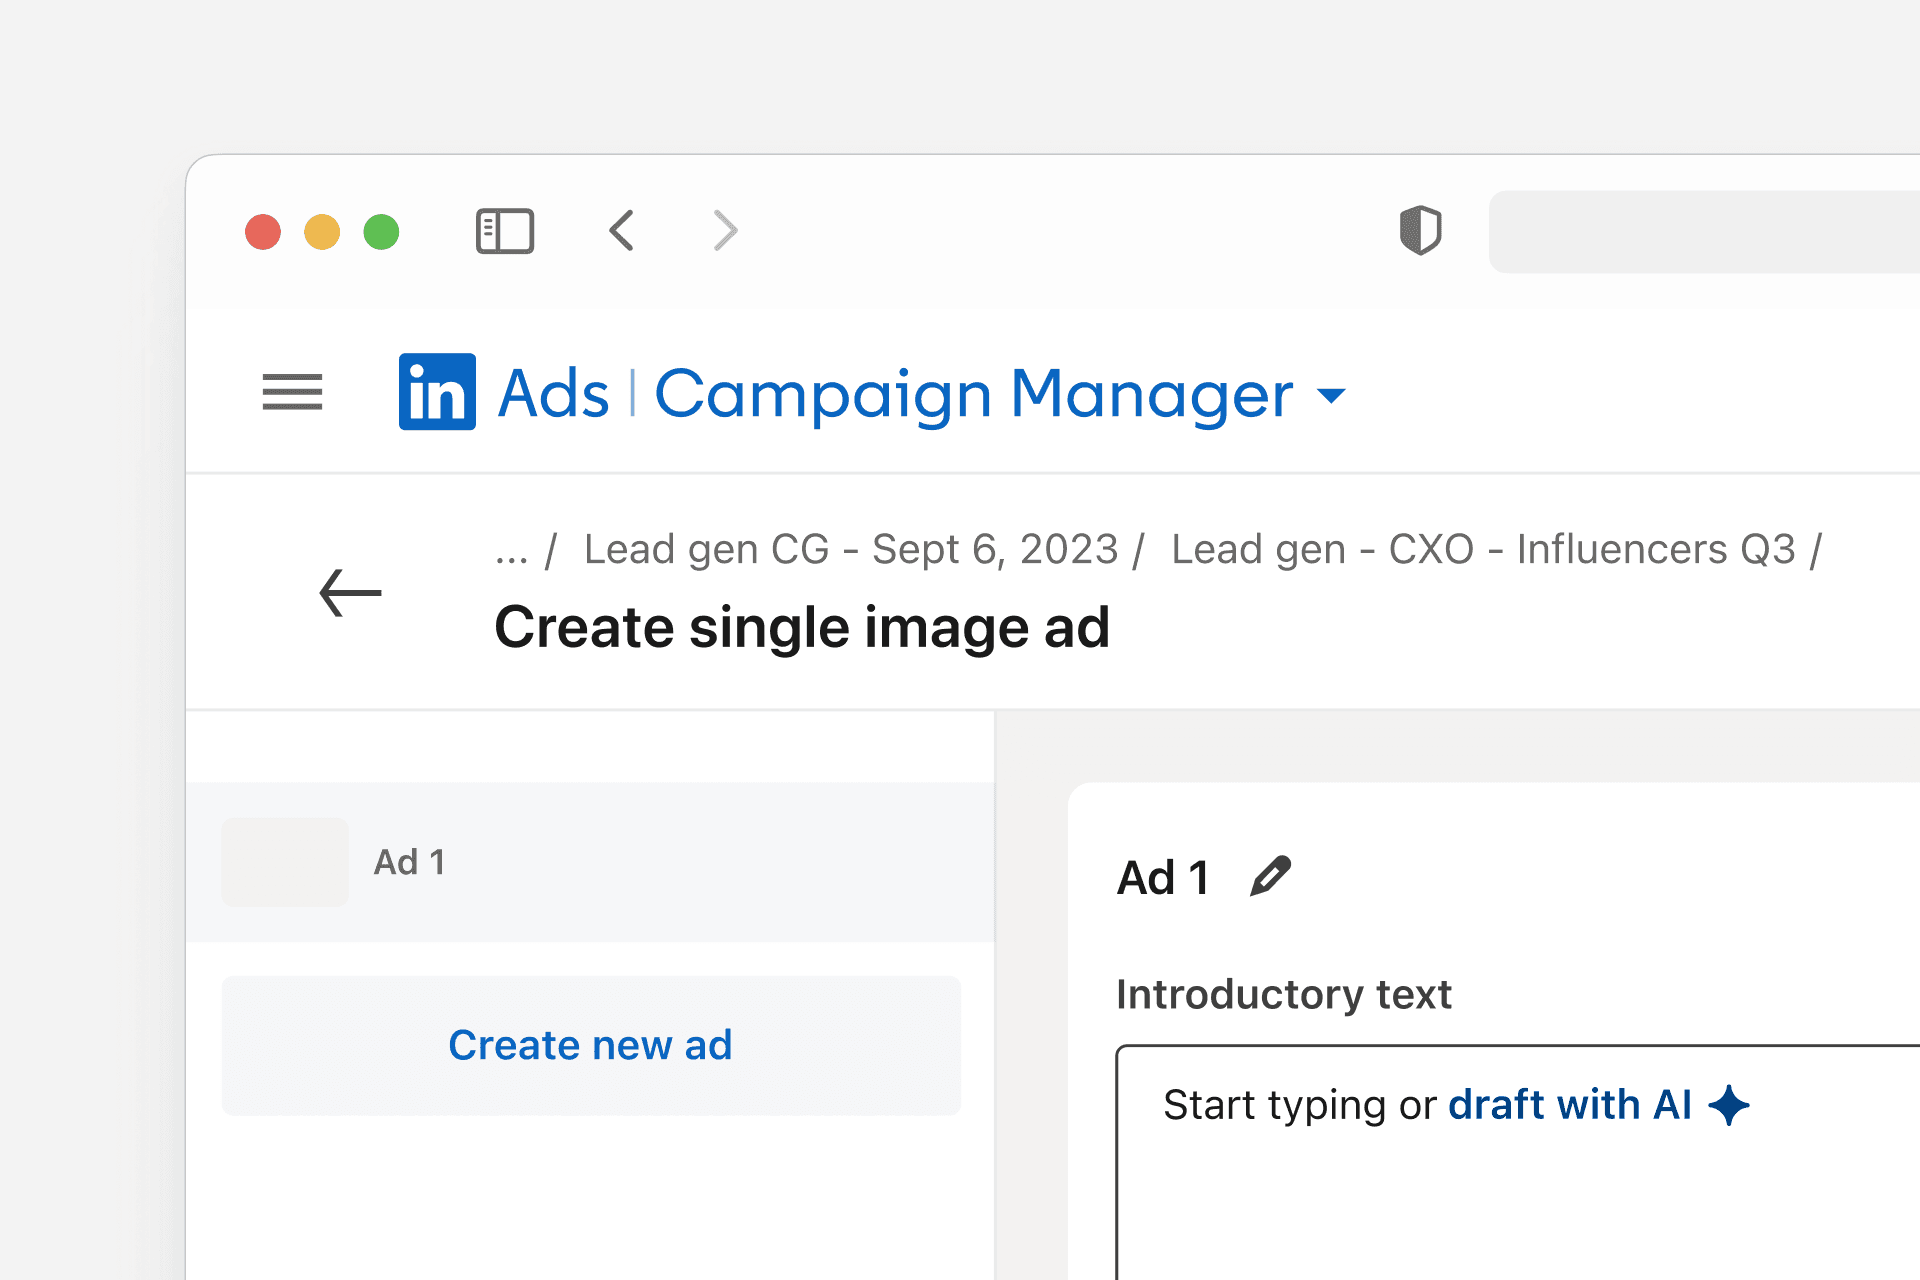The width and height of the screenshot is (1920, 1280).
Task: Click the privacy shield icon
Action: pyautogui.click(x=1420, y=231)
